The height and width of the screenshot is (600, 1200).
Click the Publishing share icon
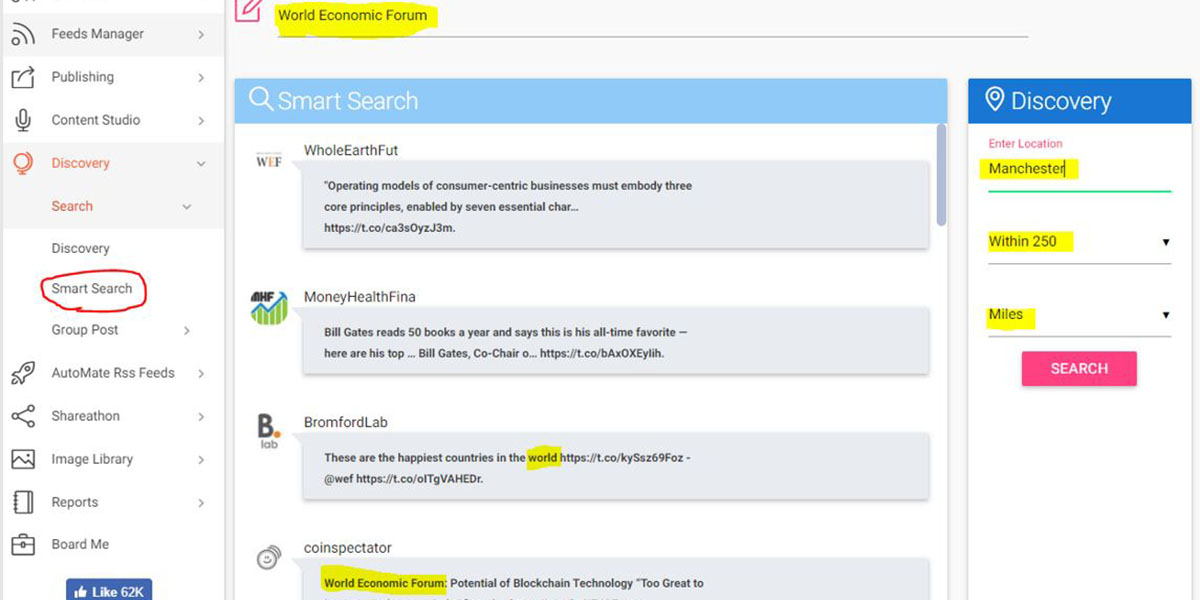pyautogui.click(x=22, y=77)
